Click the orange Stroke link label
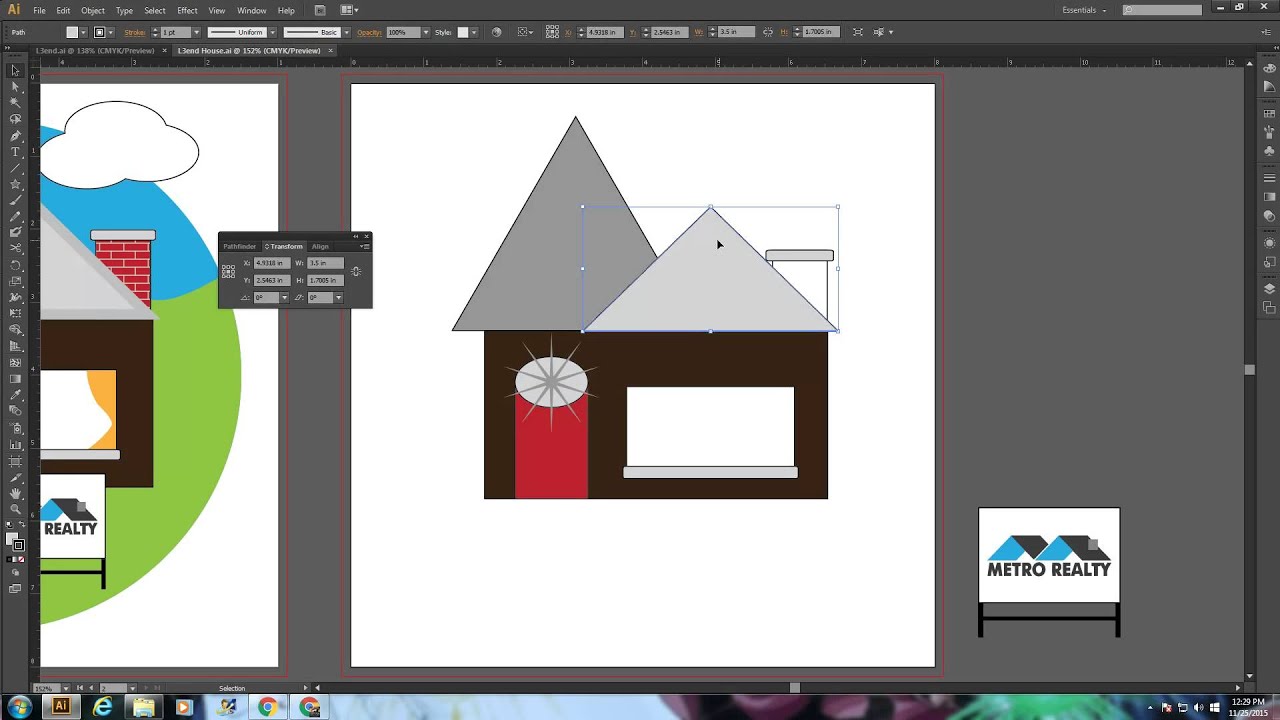 tap(136, 32)
